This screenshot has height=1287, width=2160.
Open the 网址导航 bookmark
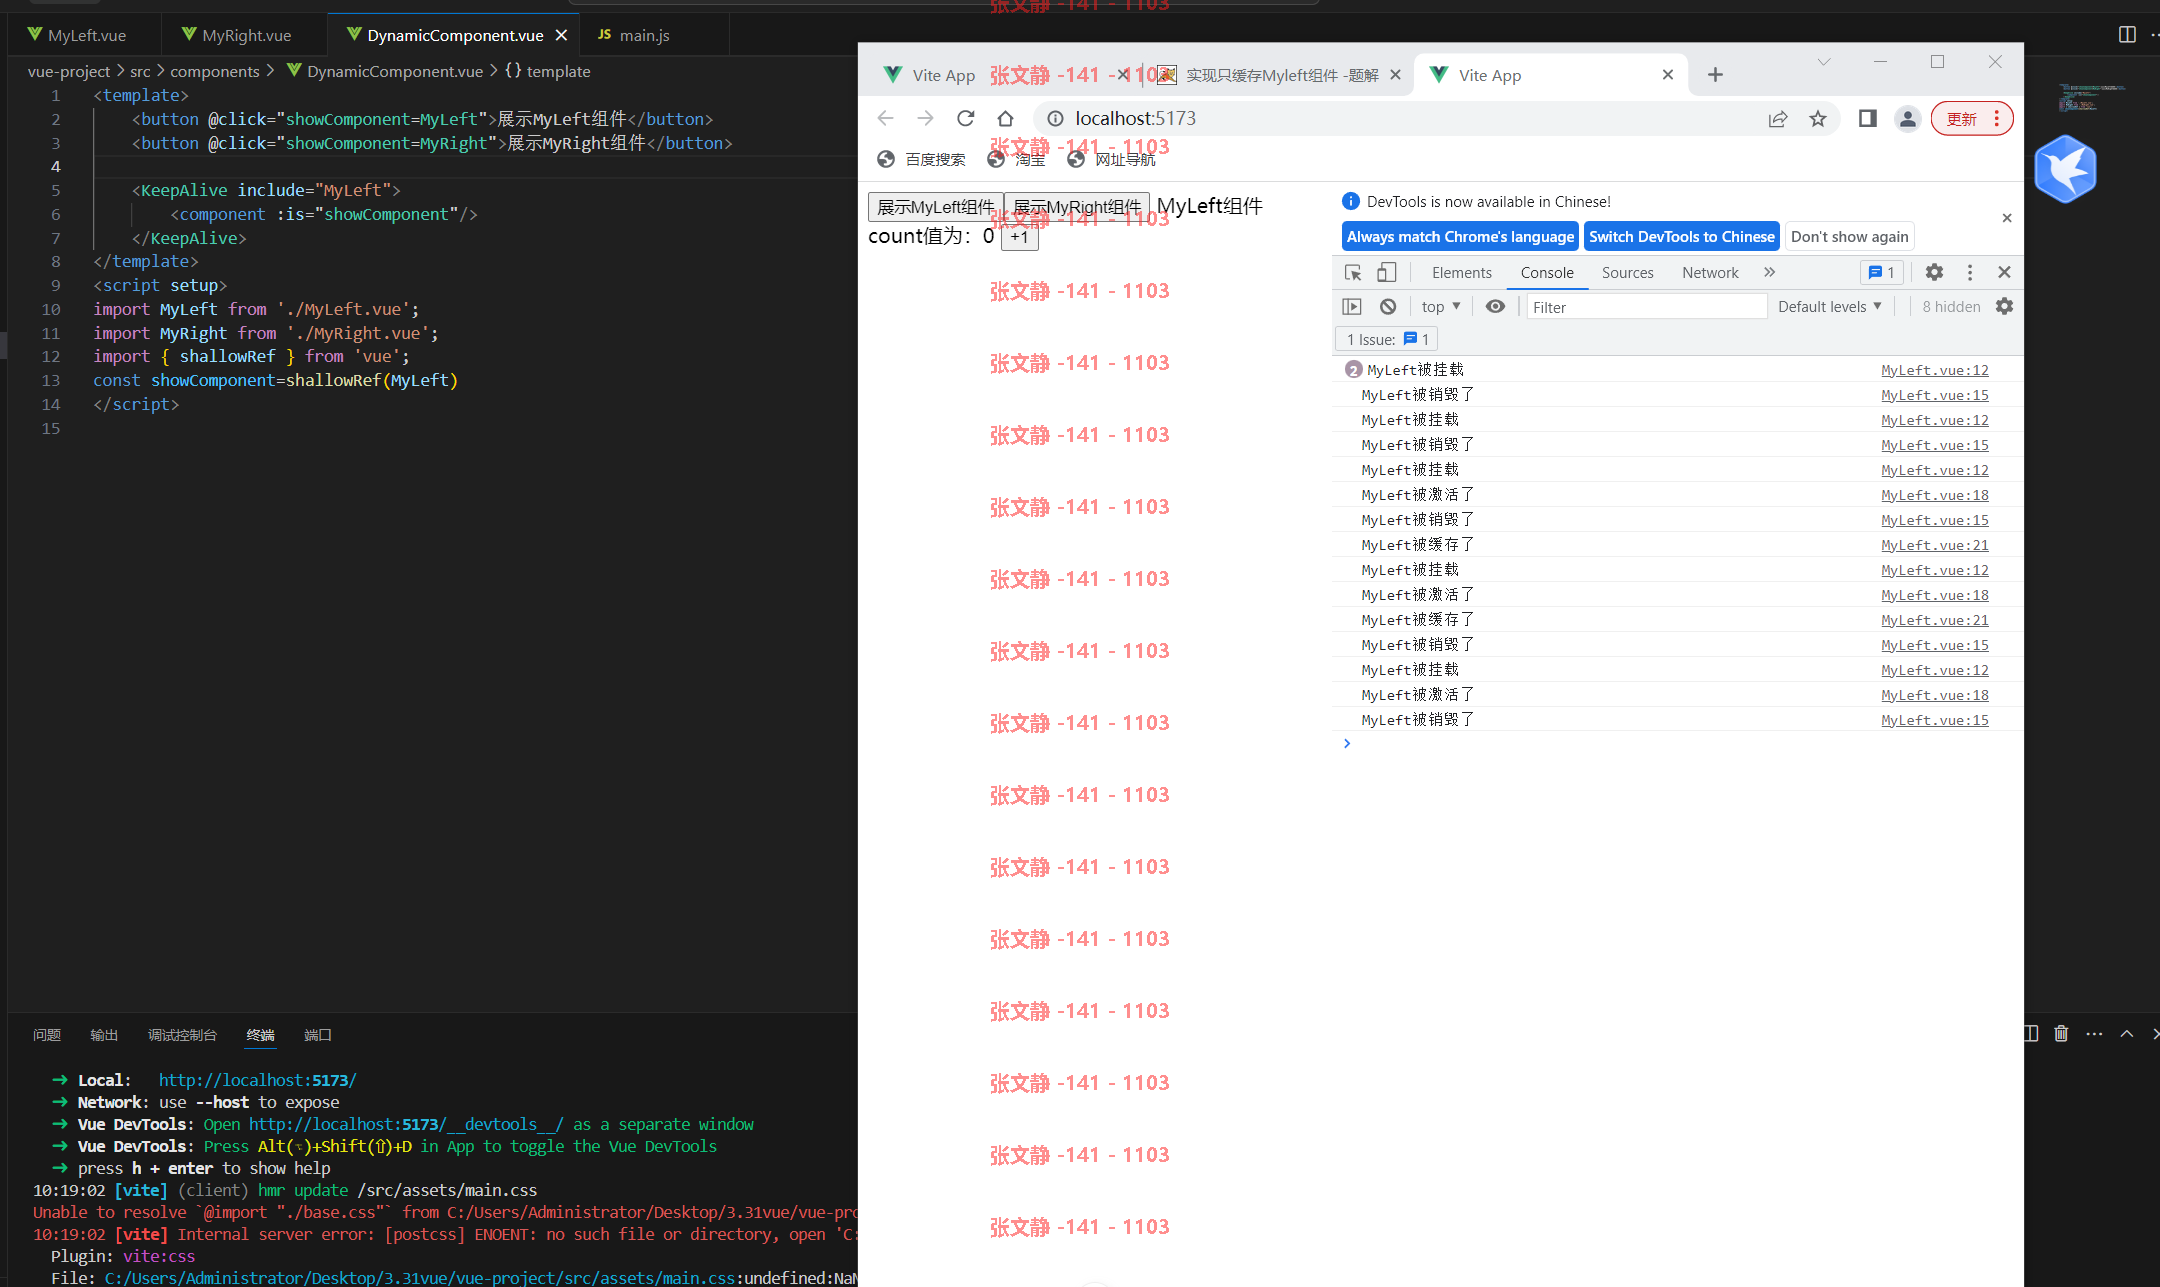coord(1111,159)
